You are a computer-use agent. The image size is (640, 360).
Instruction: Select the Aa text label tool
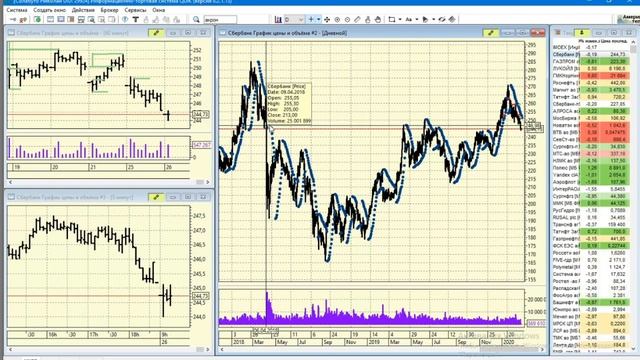(409, 20)
